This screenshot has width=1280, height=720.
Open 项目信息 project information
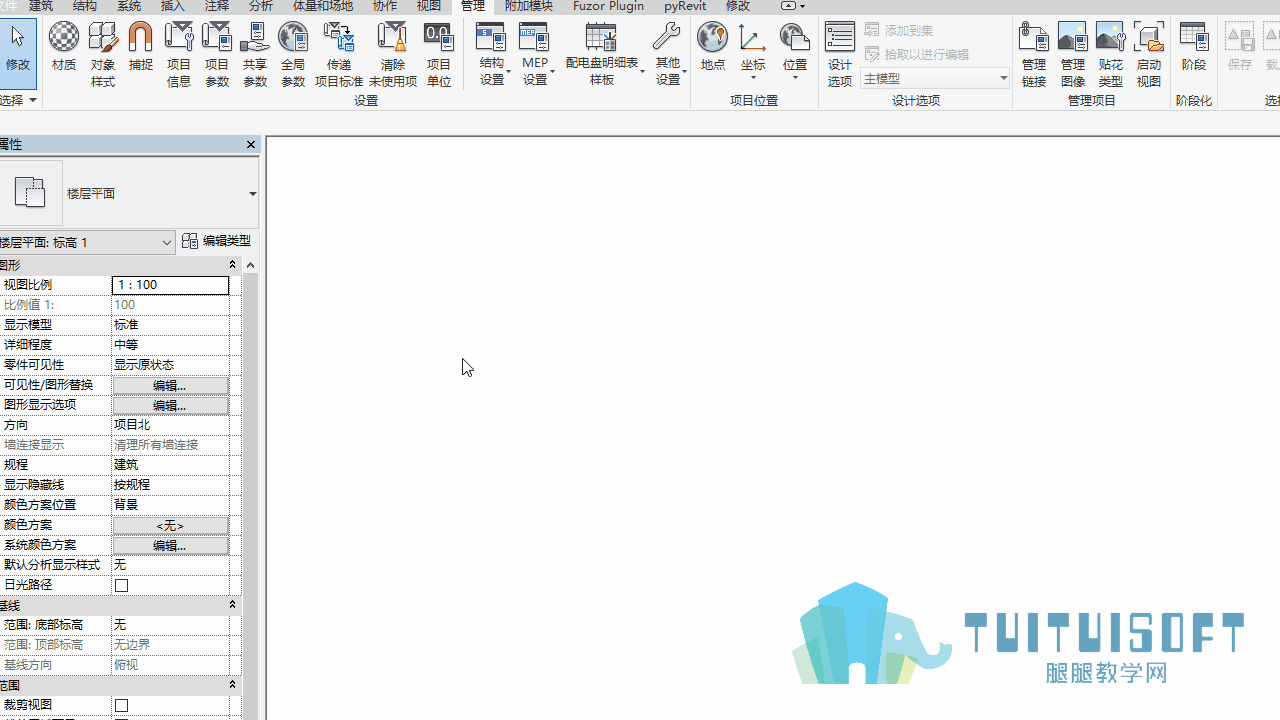(x=179, y=54)
